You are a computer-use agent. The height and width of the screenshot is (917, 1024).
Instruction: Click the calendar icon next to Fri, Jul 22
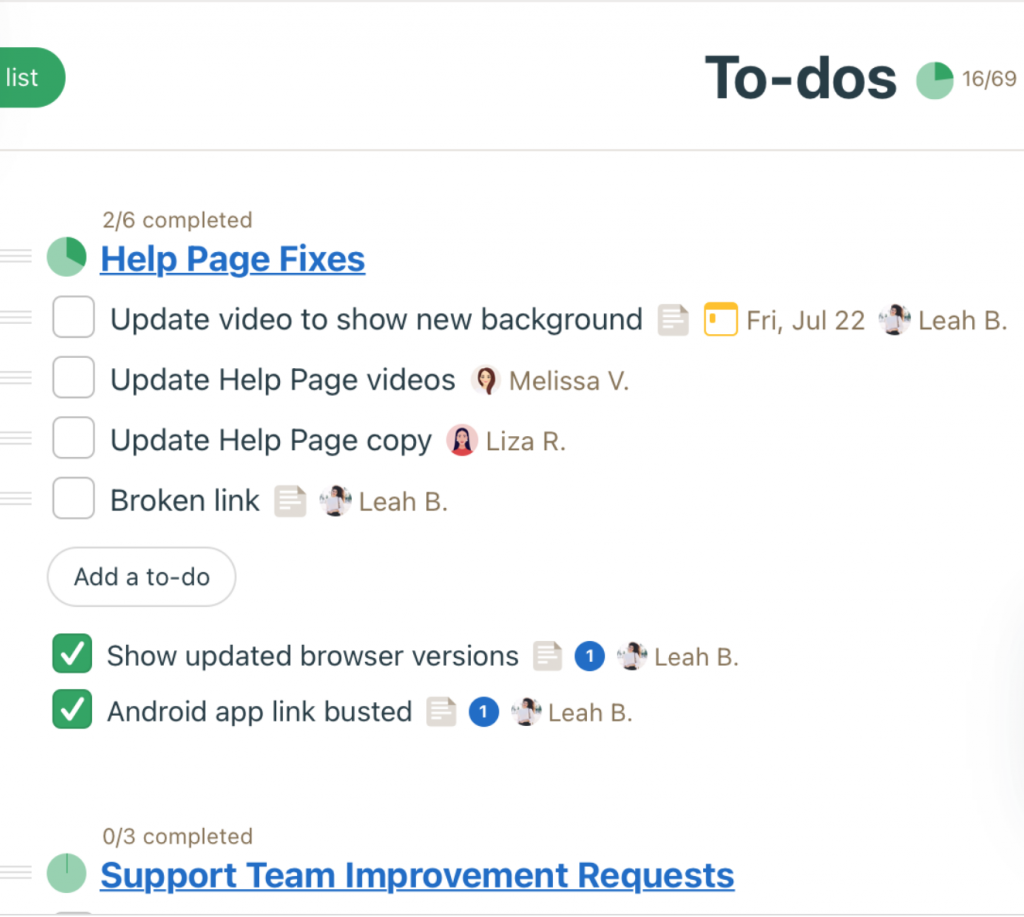721,319
